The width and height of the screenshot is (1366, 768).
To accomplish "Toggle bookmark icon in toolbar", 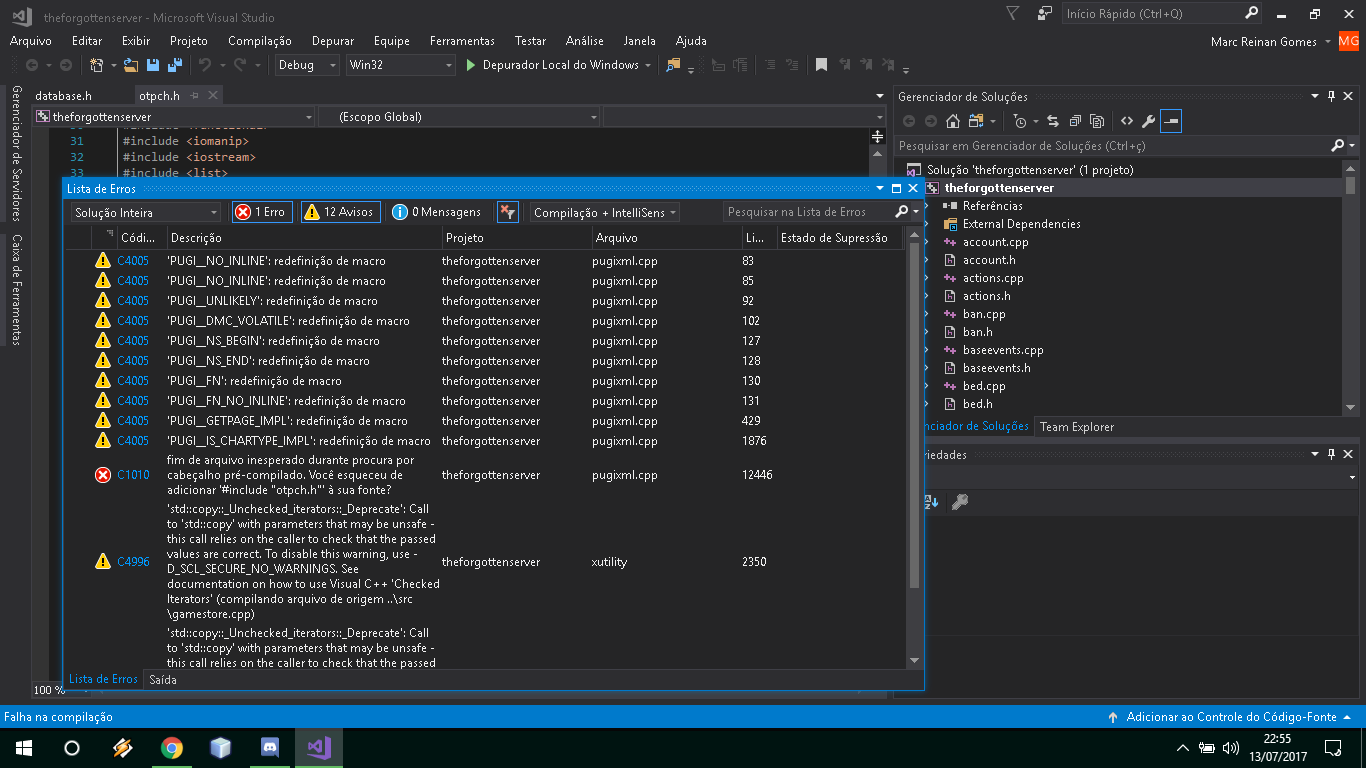I will (x=821, y=65).
